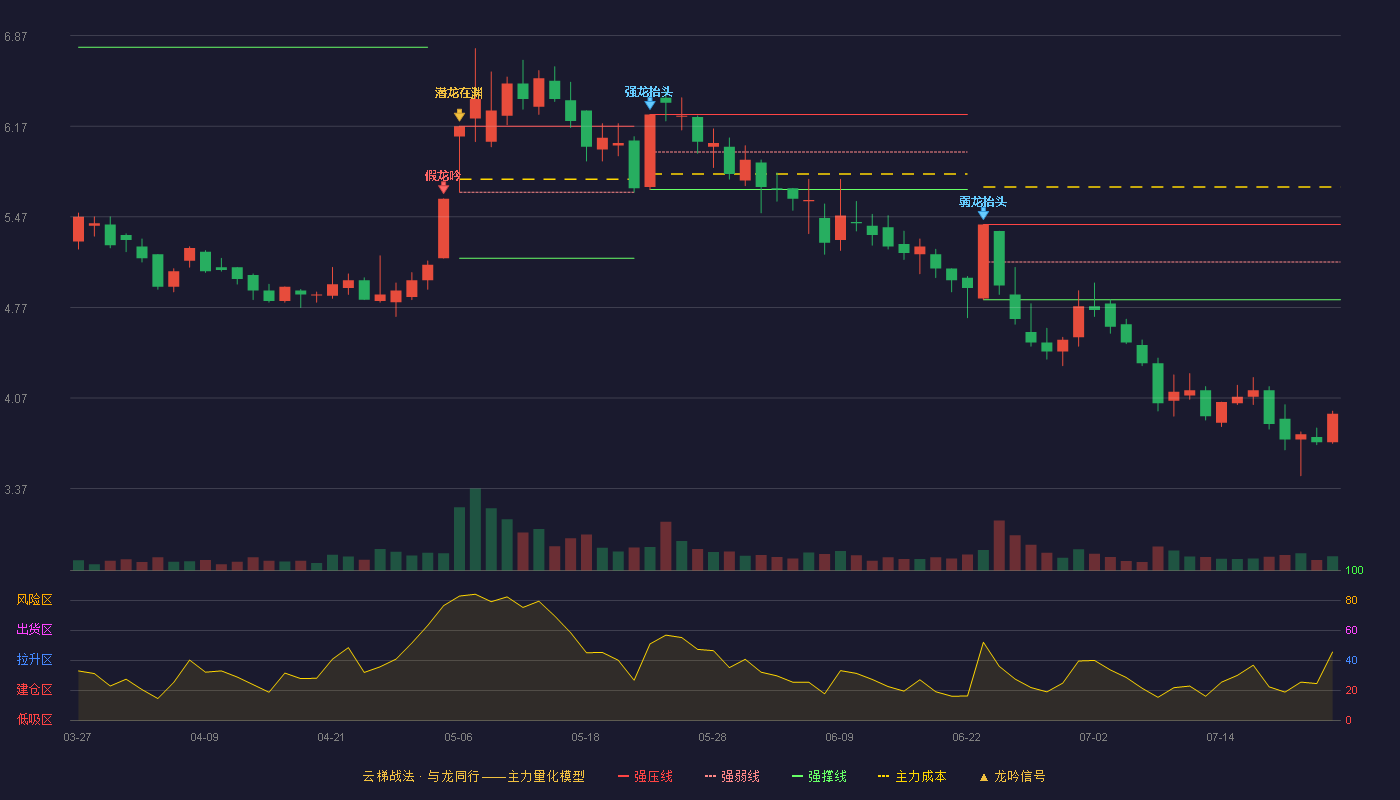Click the 潜龙在渊 annotation label
1400x800 pixels.
point(458,93)
